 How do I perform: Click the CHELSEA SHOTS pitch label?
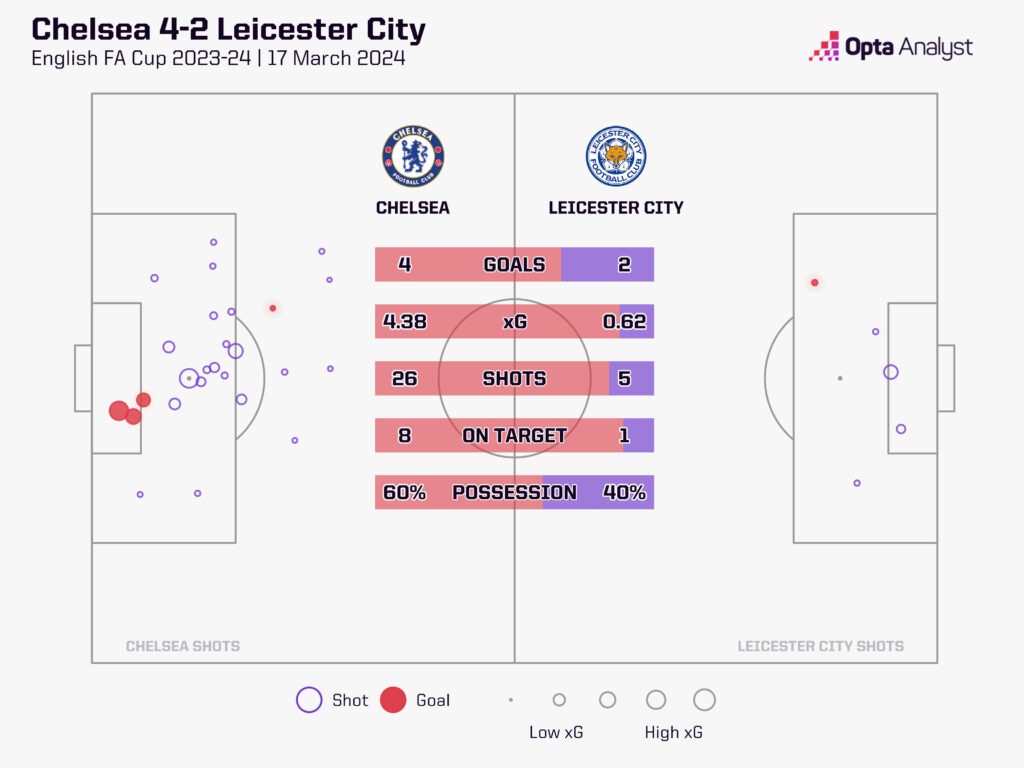(183, 646)
